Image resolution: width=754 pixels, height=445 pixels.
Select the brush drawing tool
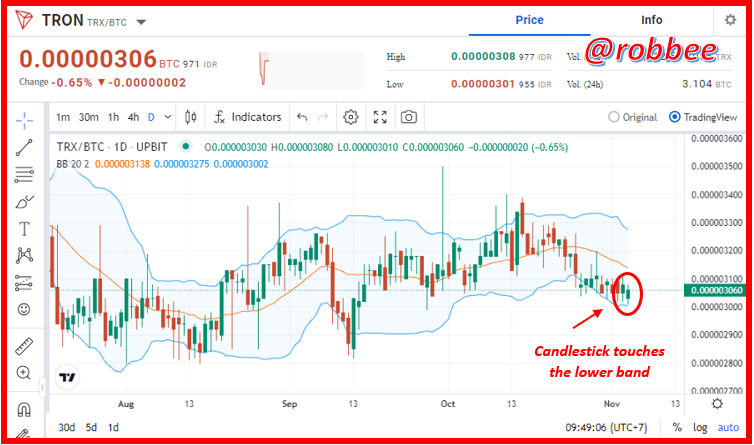24,202
